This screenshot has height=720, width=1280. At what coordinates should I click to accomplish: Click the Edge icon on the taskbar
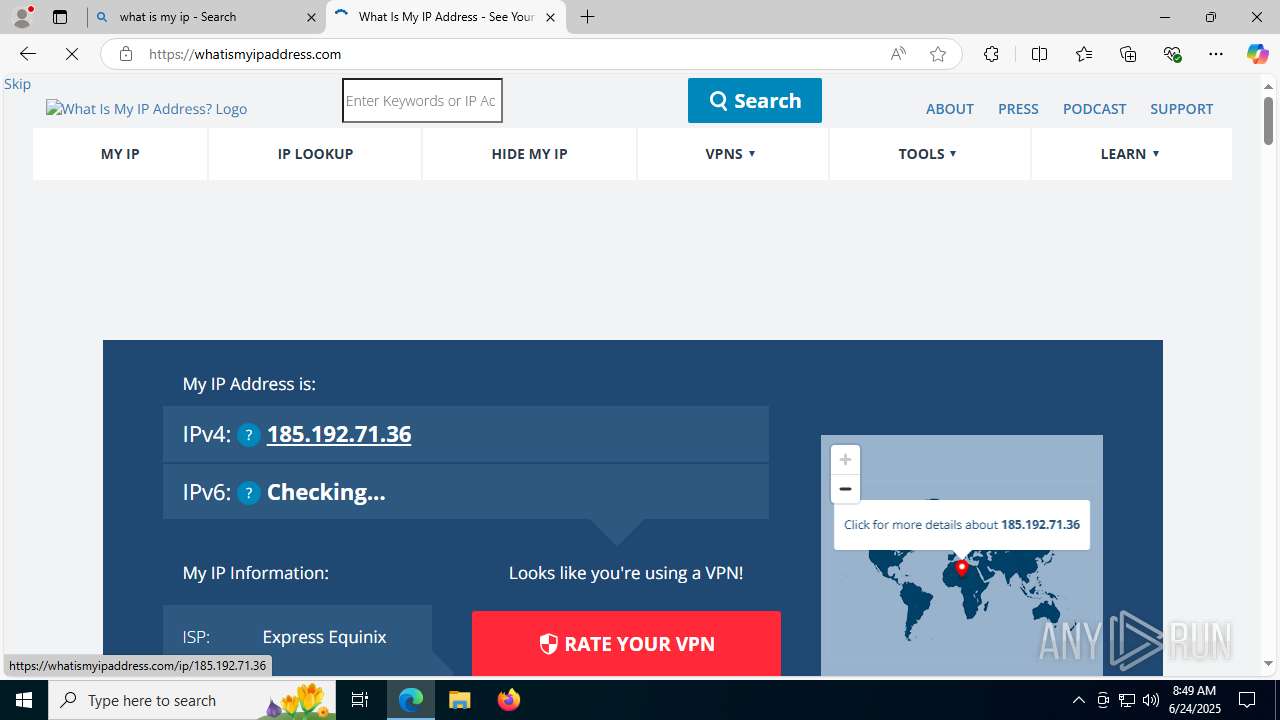411,700
